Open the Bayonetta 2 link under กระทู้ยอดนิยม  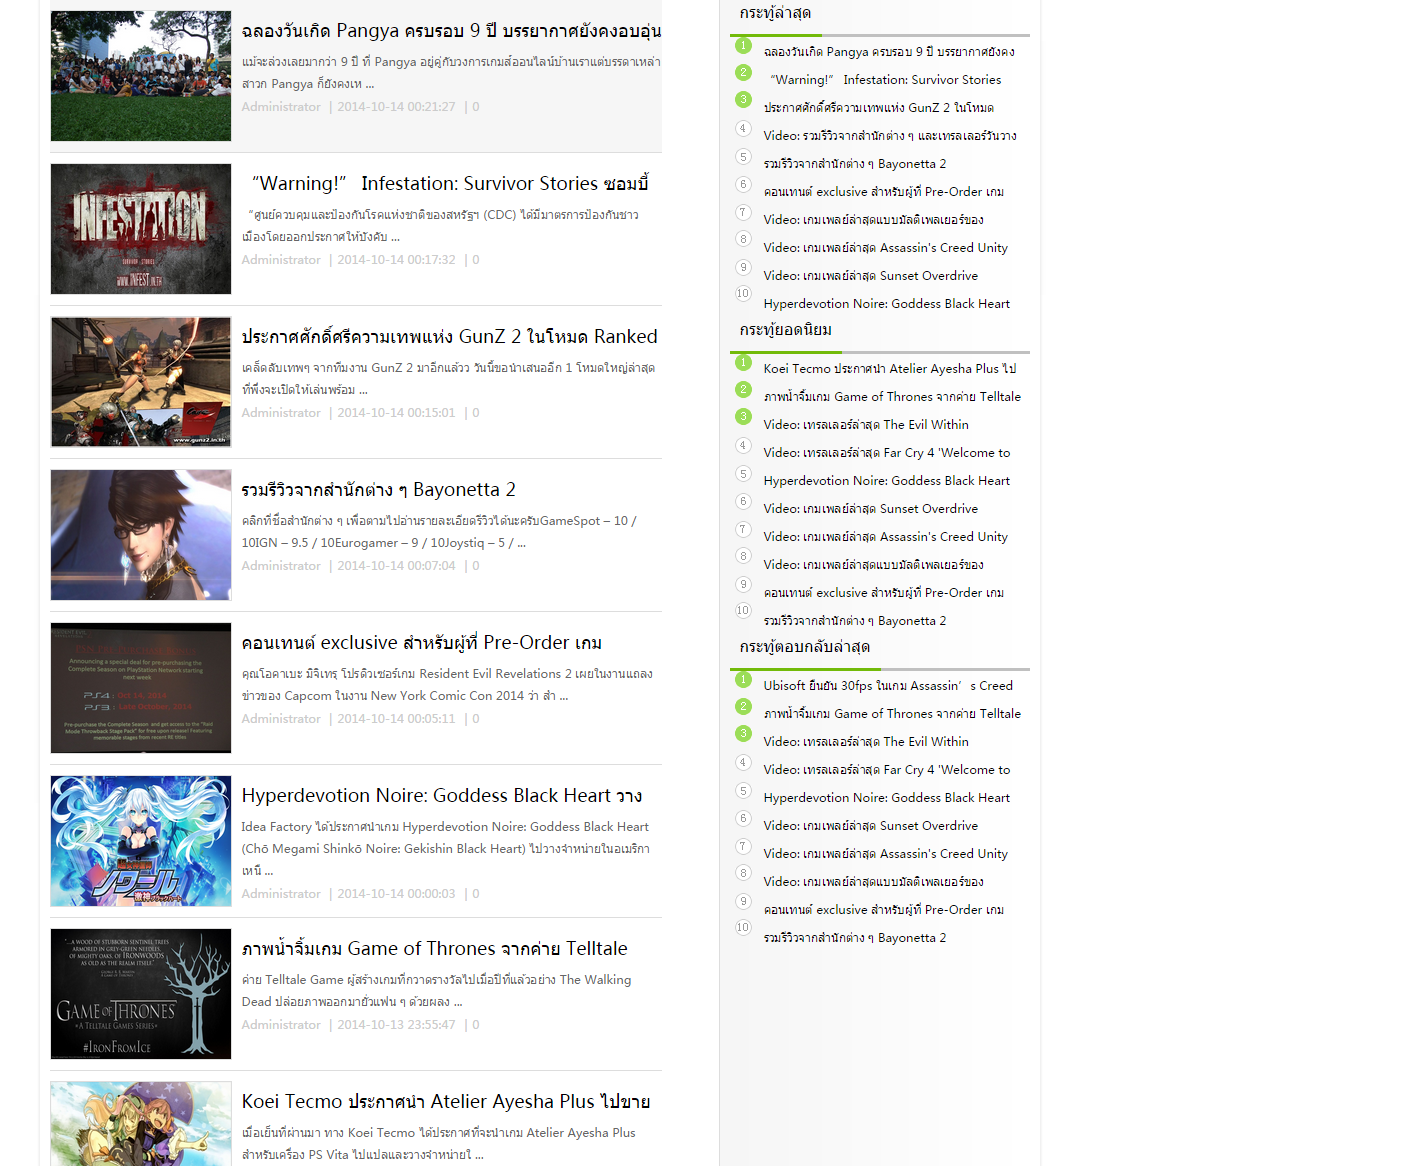(855, 621)
